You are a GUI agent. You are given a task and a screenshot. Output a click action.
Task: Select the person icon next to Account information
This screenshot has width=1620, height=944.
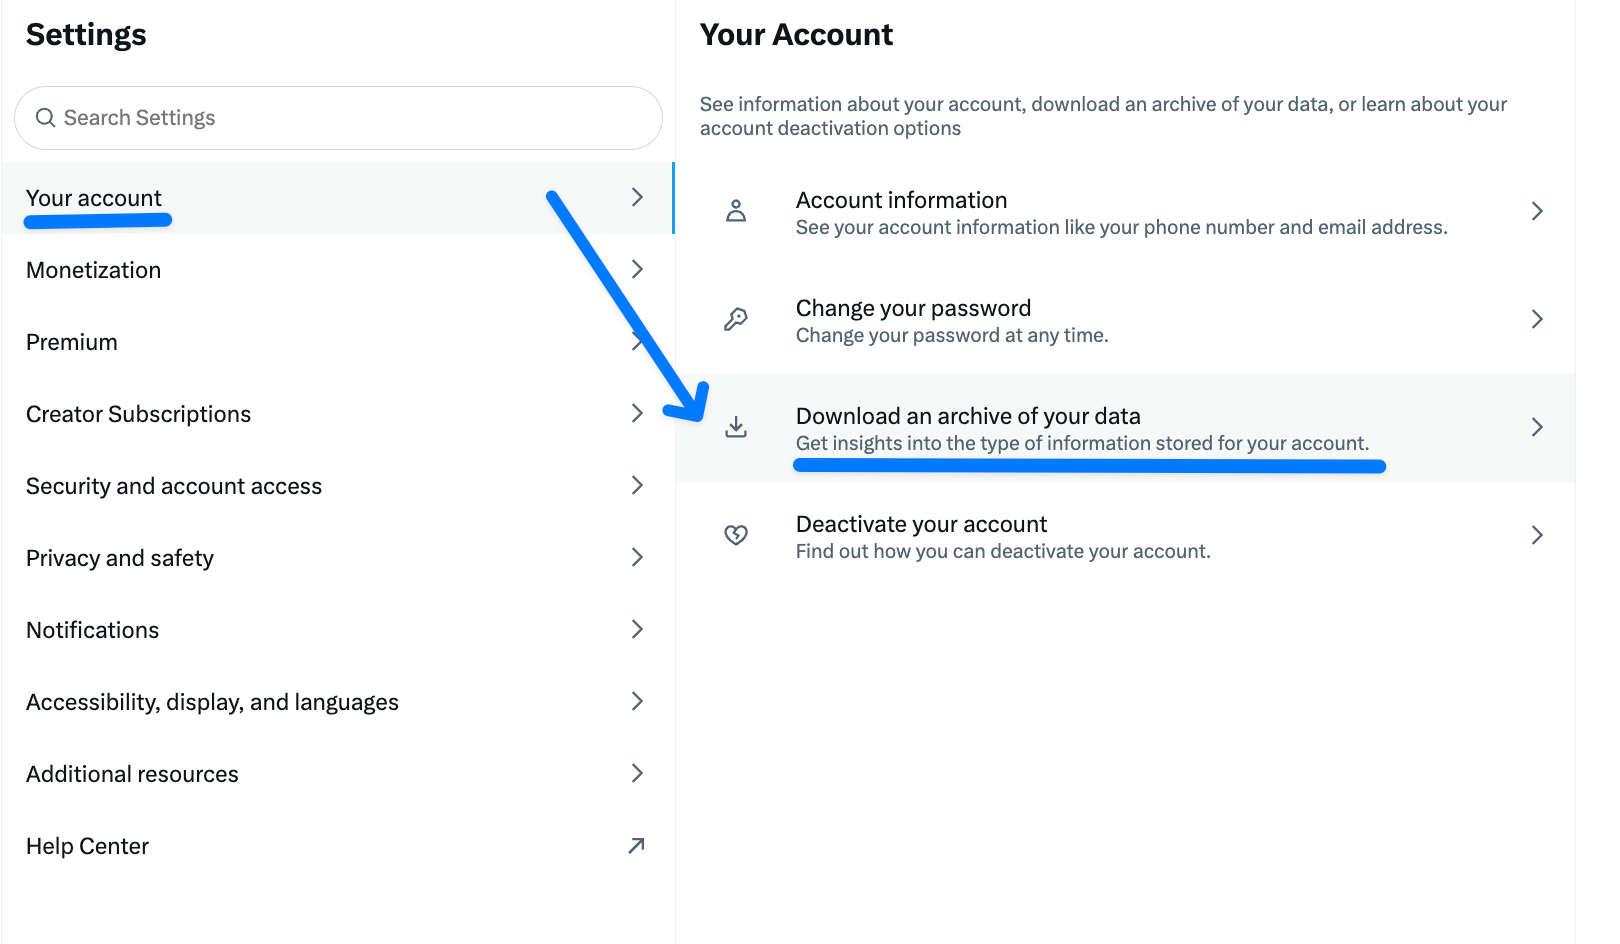tap(736, 210)
